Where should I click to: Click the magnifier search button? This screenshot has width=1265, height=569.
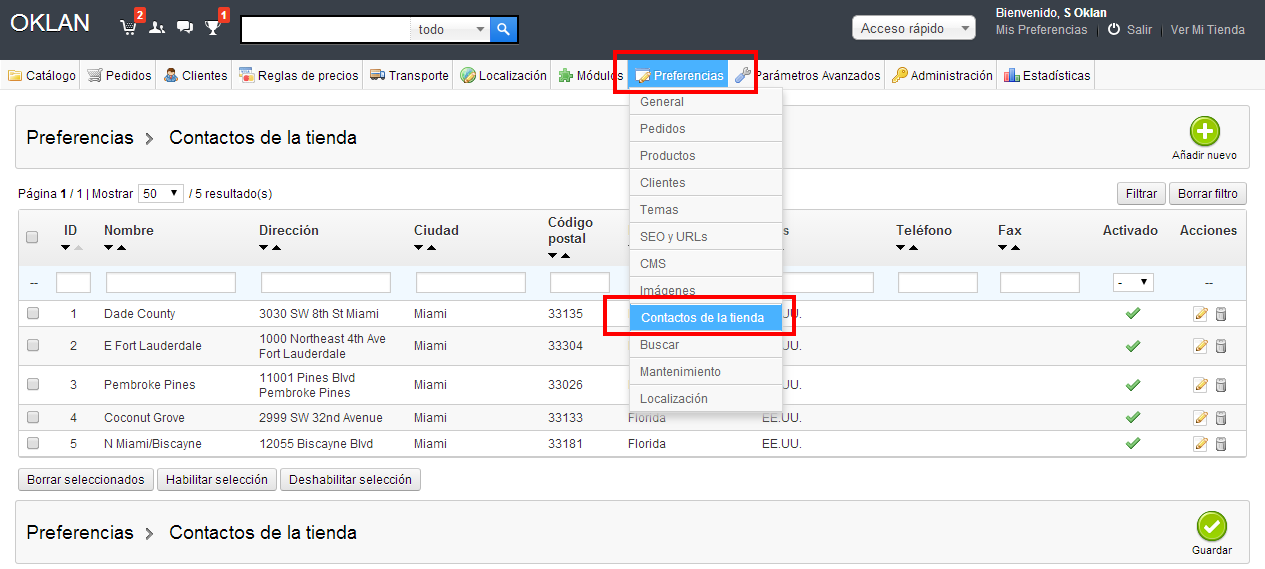[x=504, y=30]
